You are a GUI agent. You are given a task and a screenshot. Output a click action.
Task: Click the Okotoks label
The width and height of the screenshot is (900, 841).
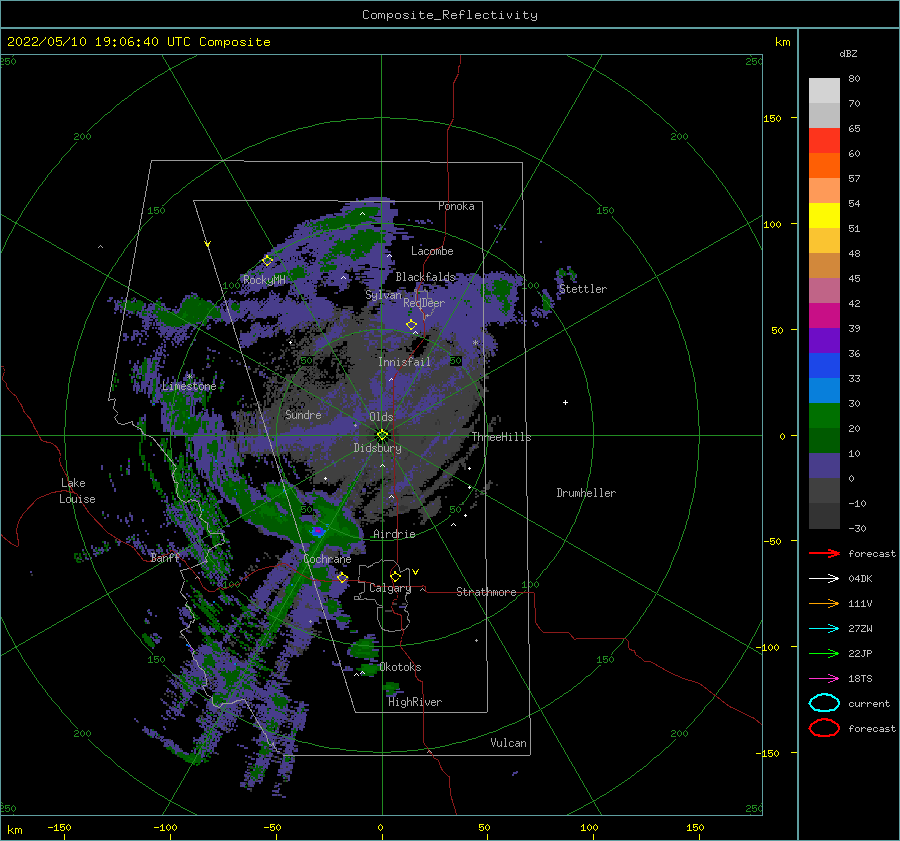tap(400, 667)
